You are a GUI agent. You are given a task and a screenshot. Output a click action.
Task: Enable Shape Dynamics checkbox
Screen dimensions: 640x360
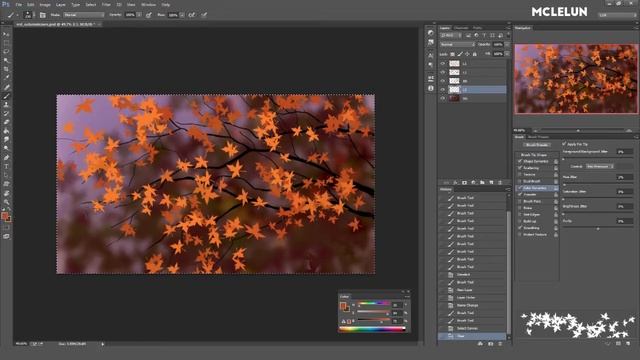[x=520, y=161]
